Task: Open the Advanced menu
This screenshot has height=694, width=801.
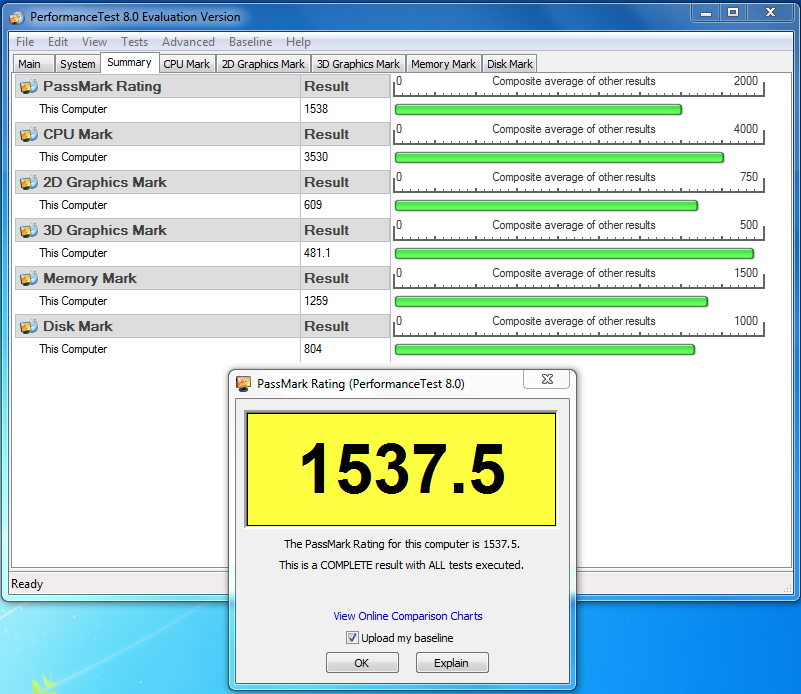Action: click(x=188, y=42)
